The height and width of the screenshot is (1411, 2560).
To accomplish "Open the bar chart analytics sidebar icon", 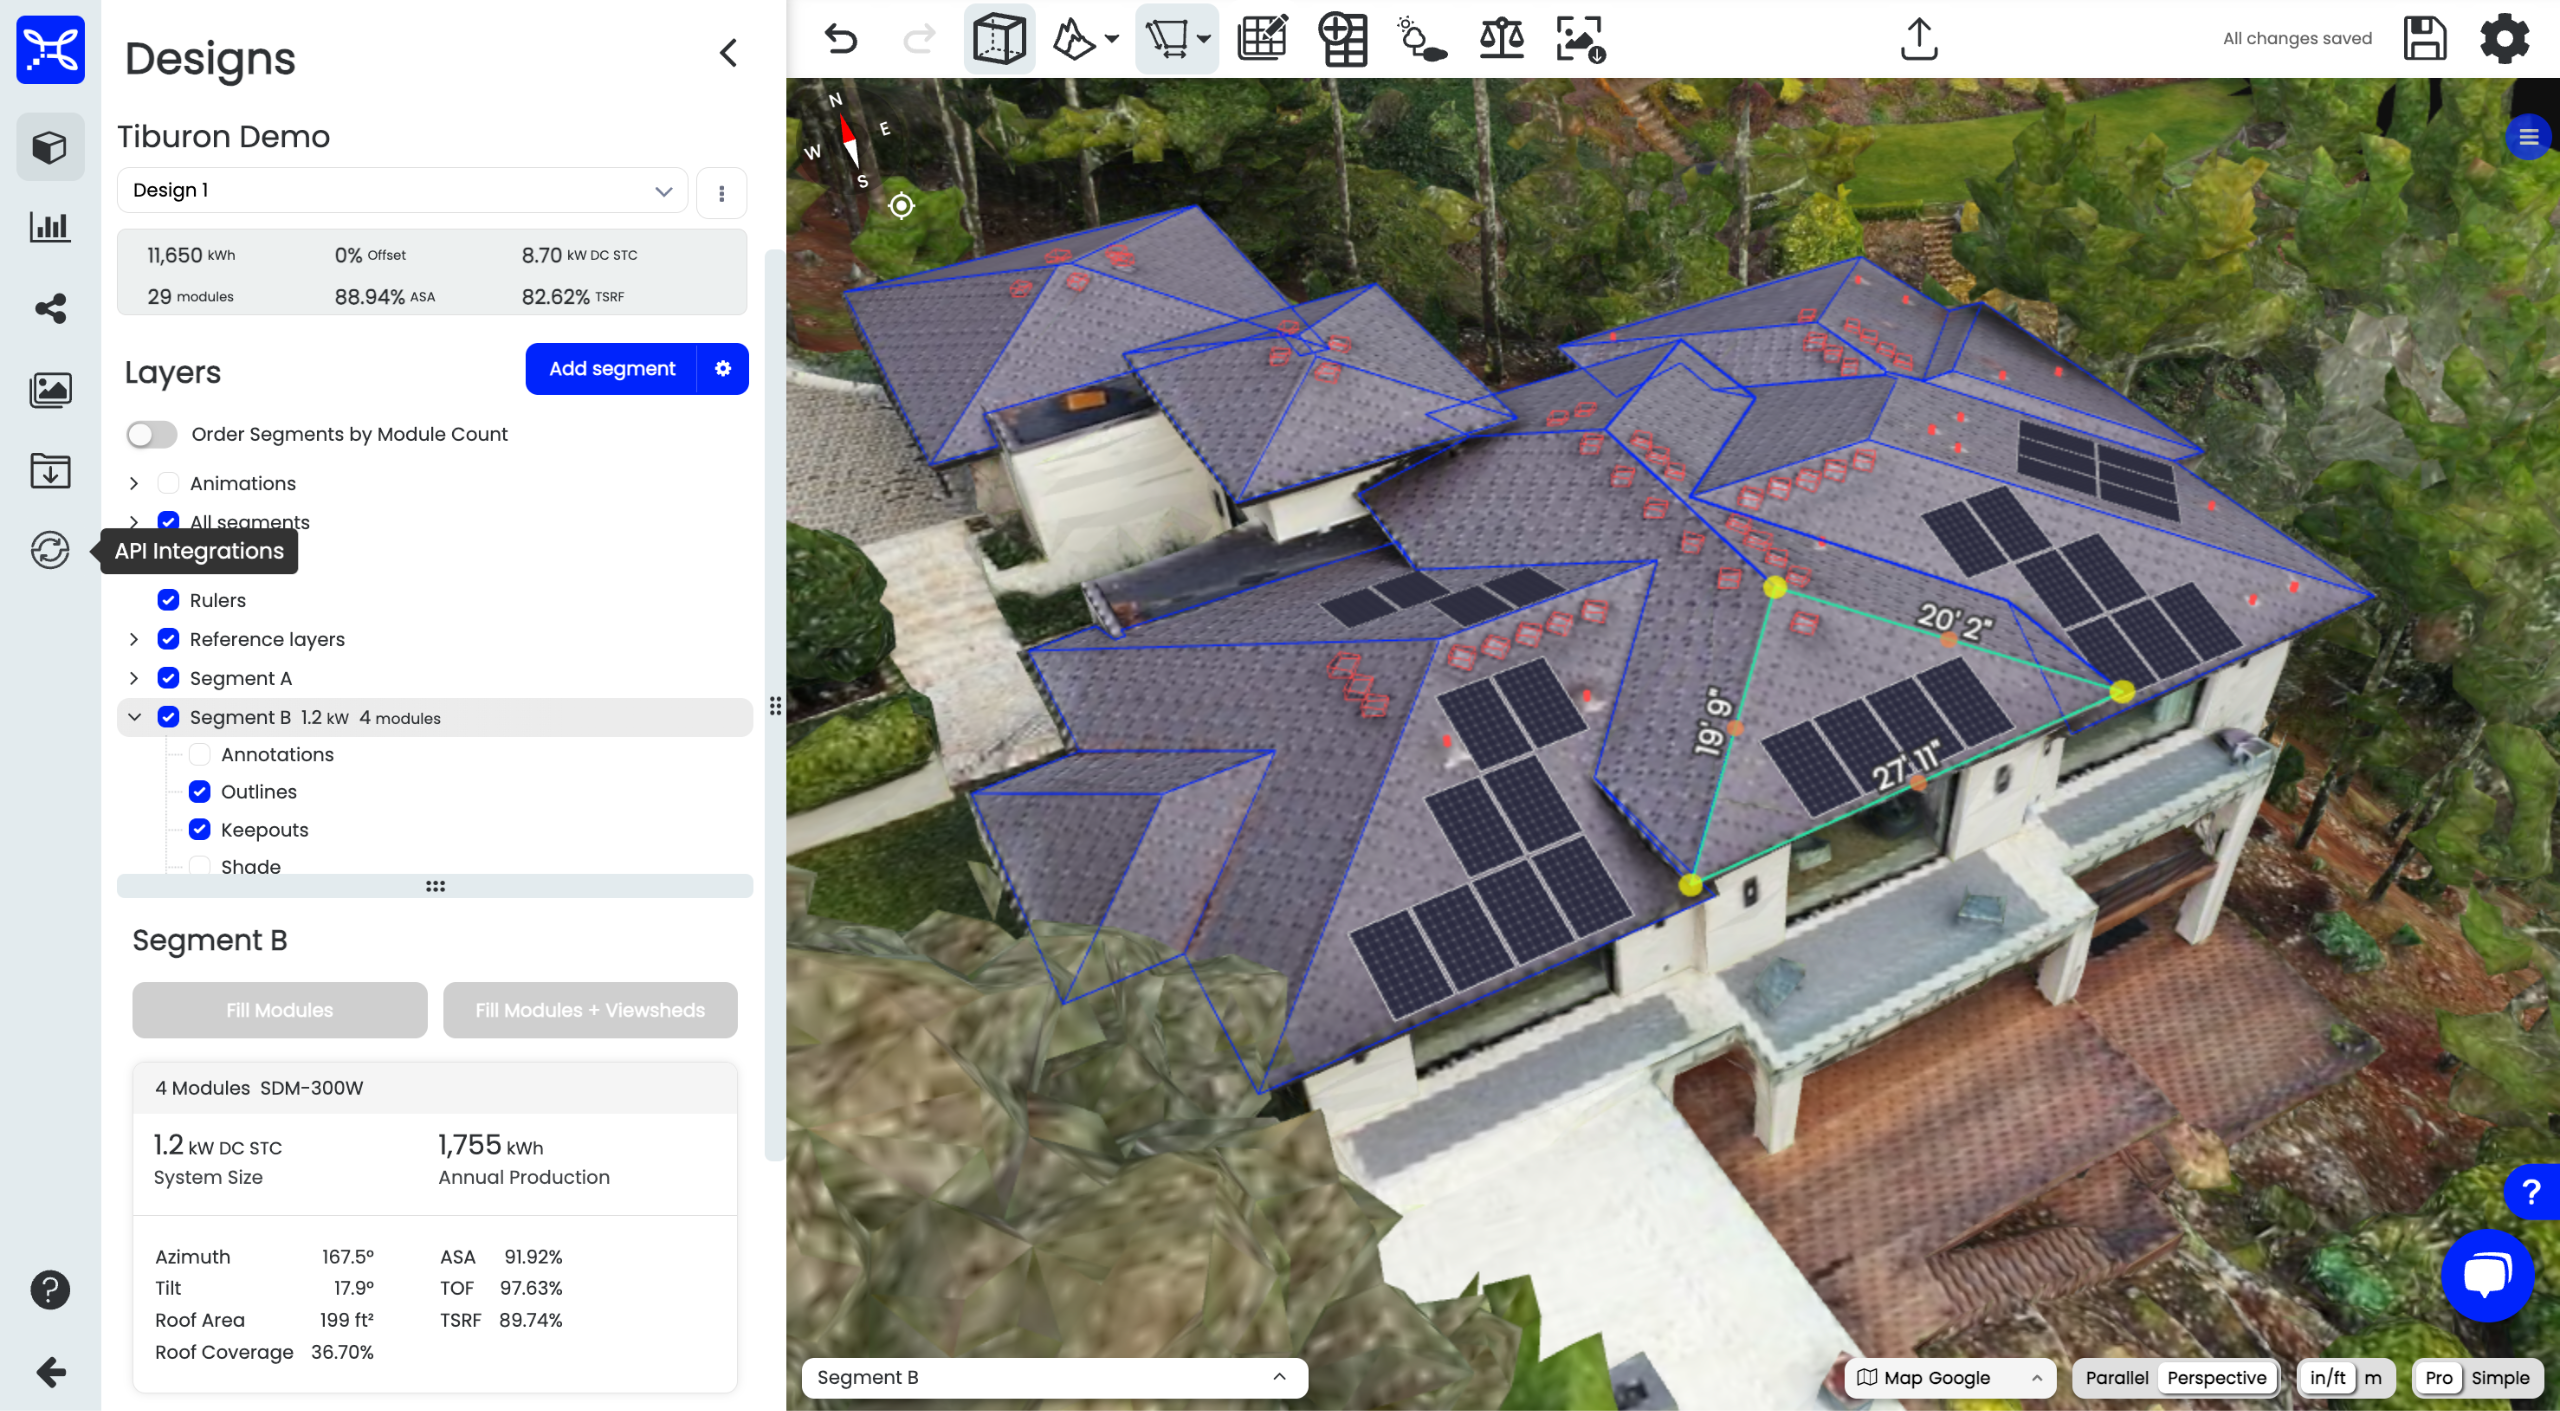I will (50, 227).
